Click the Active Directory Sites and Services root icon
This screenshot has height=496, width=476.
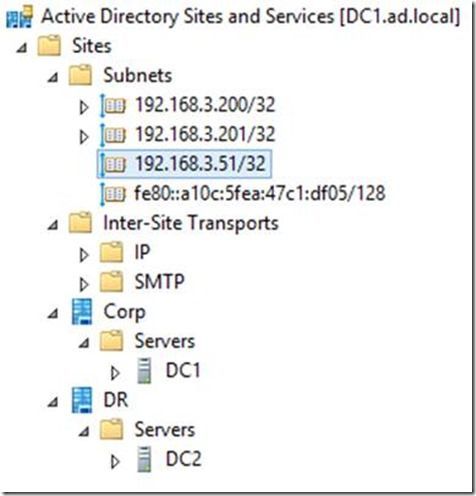pyautogui.click(x=20, y=17)
